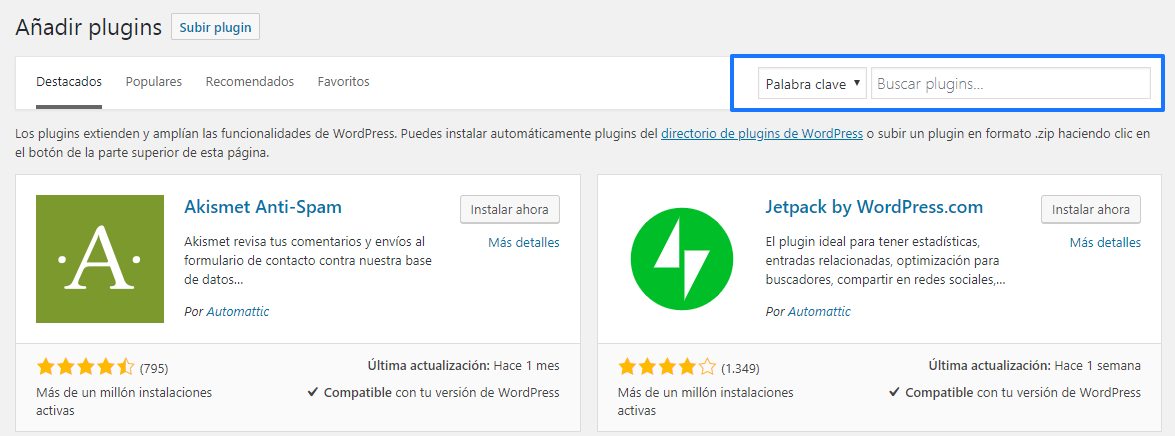
Task: Click the Jetpack star rating
Action: (x=667, y=368)
